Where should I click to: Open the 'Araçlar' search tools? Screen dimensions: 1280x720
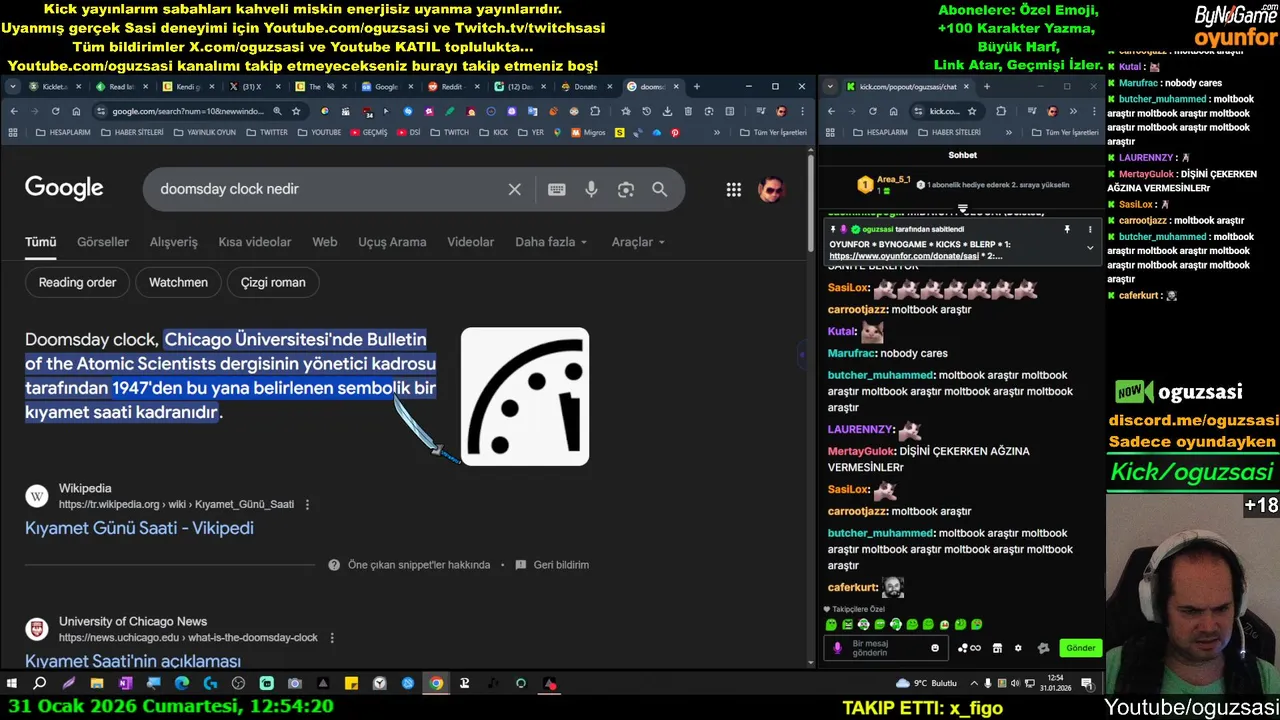pyautogui.click(x=638, y=242)
